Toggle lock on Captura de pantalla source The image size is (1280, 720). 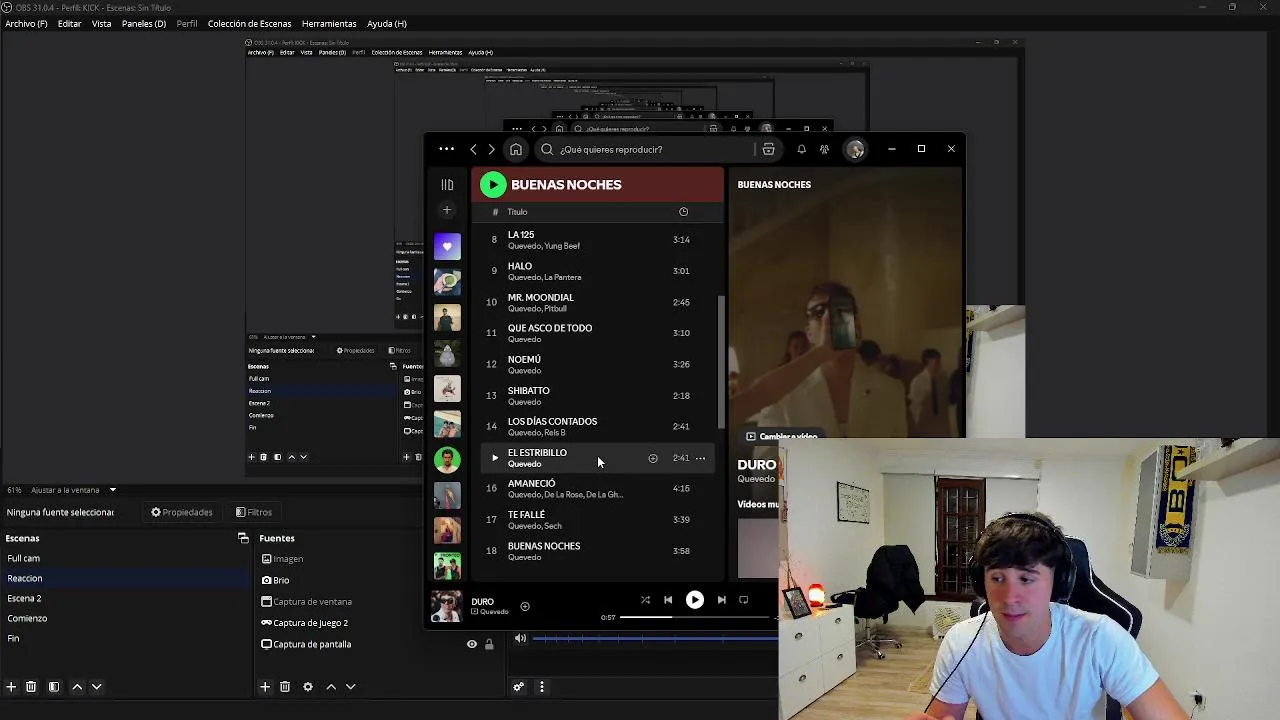click(489, 644)
